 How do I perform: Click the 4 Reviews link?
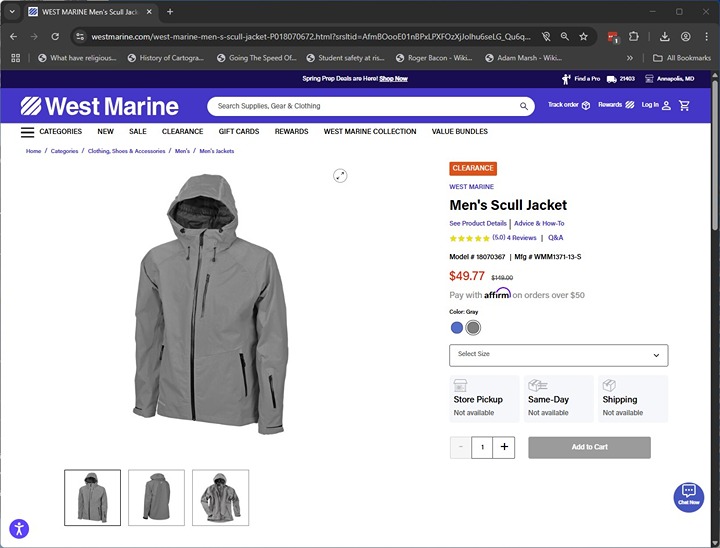[x=522, y=238]
